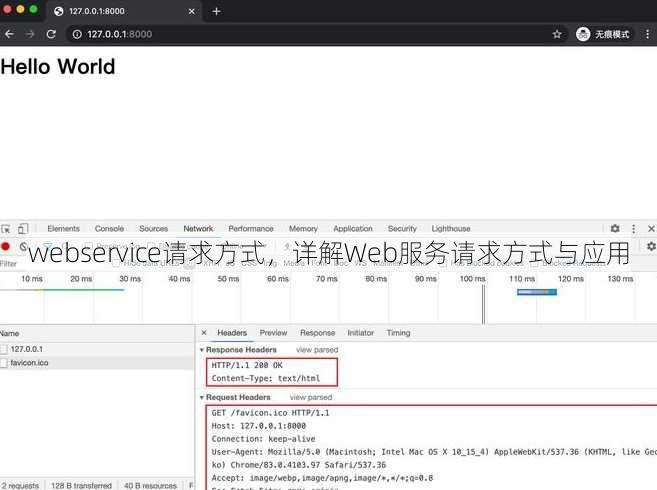This screenshot has height=490, width=657.
Task: Close the DevTools panel
Action: click(x=651, y=228)
